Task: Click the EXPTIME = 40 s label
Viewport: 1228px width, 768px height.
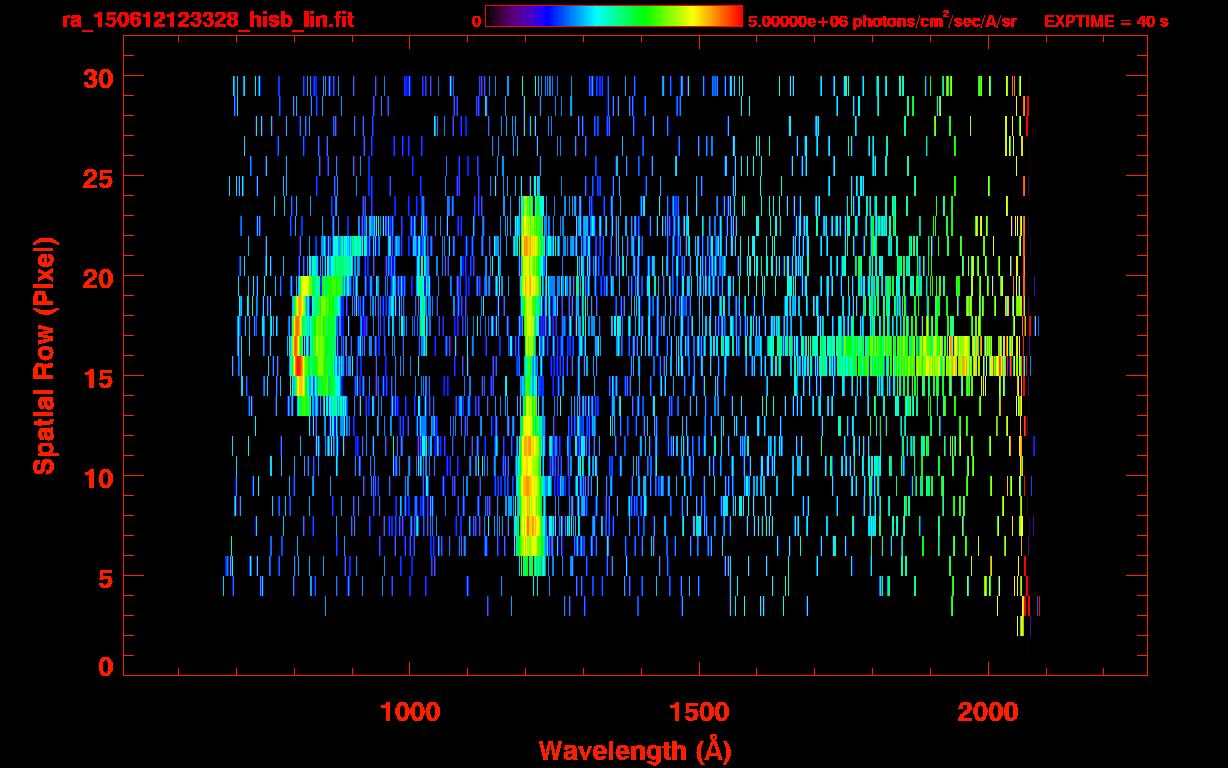Action: point(1106,21)
